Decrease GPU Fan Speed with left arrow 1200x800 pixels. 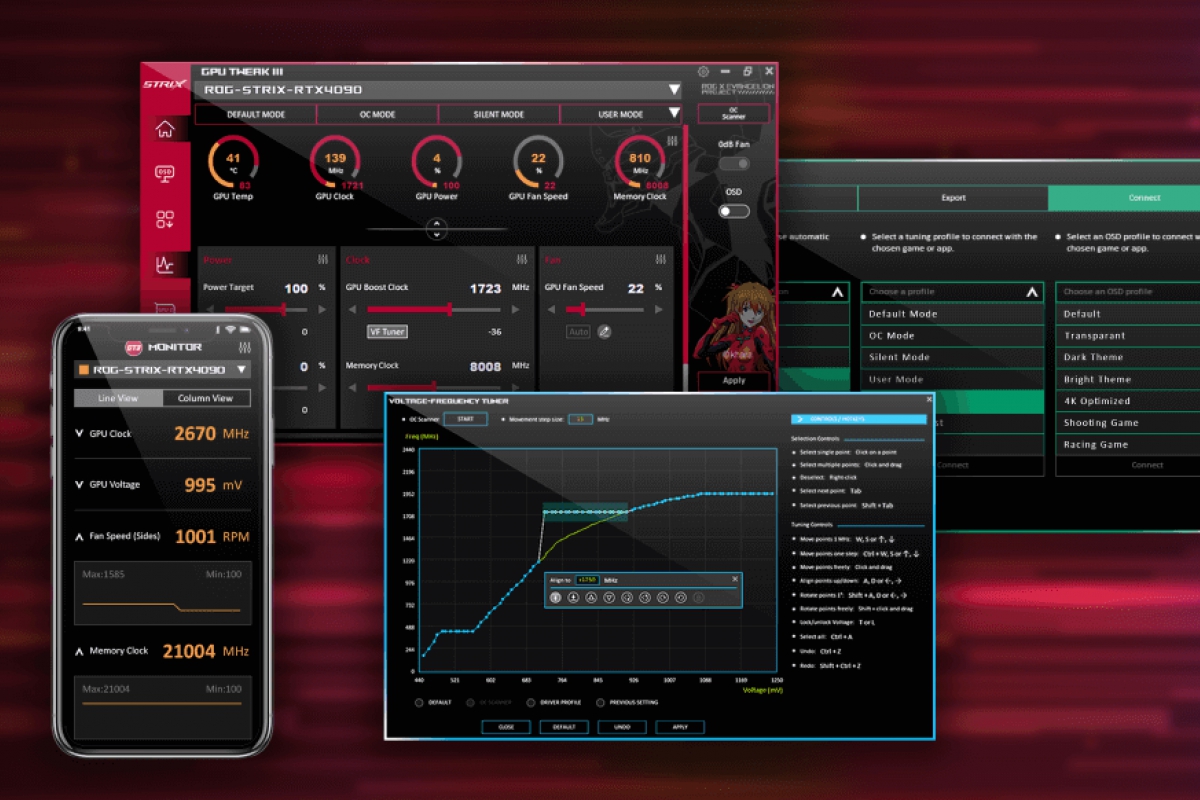tap(550, 310)
